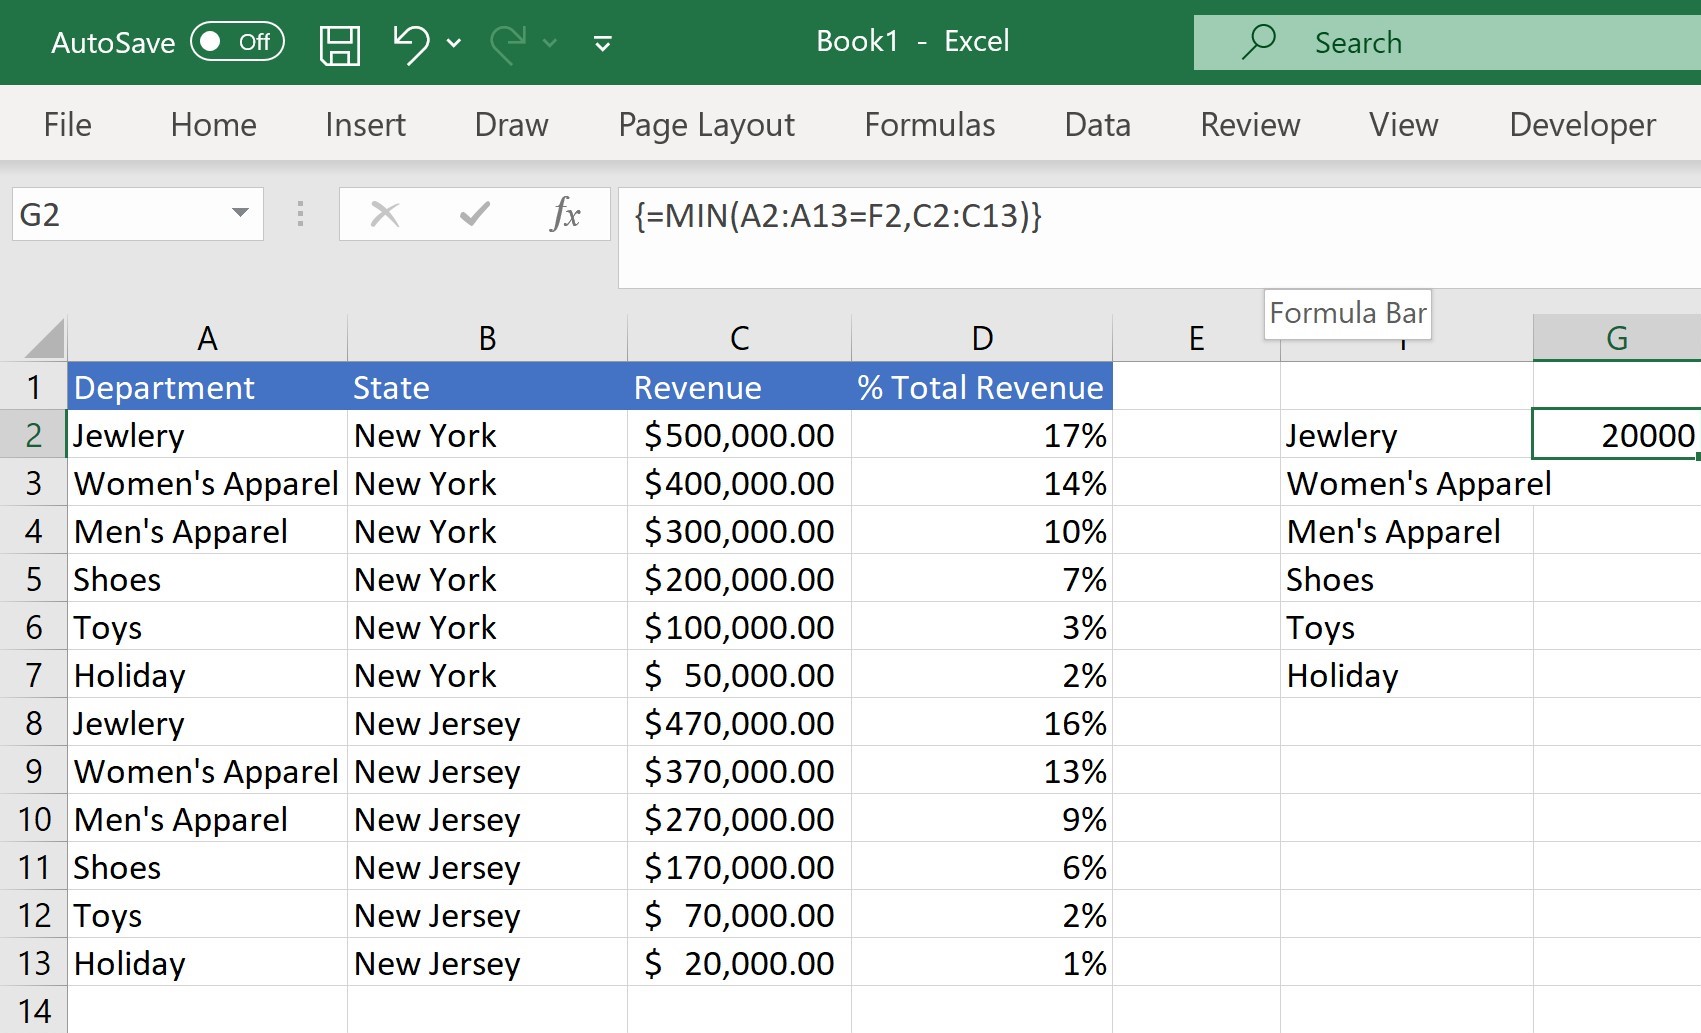Switch to the Draw tab
Image resolution: width=1701 pixels, height=1033 pixels.
512,125
